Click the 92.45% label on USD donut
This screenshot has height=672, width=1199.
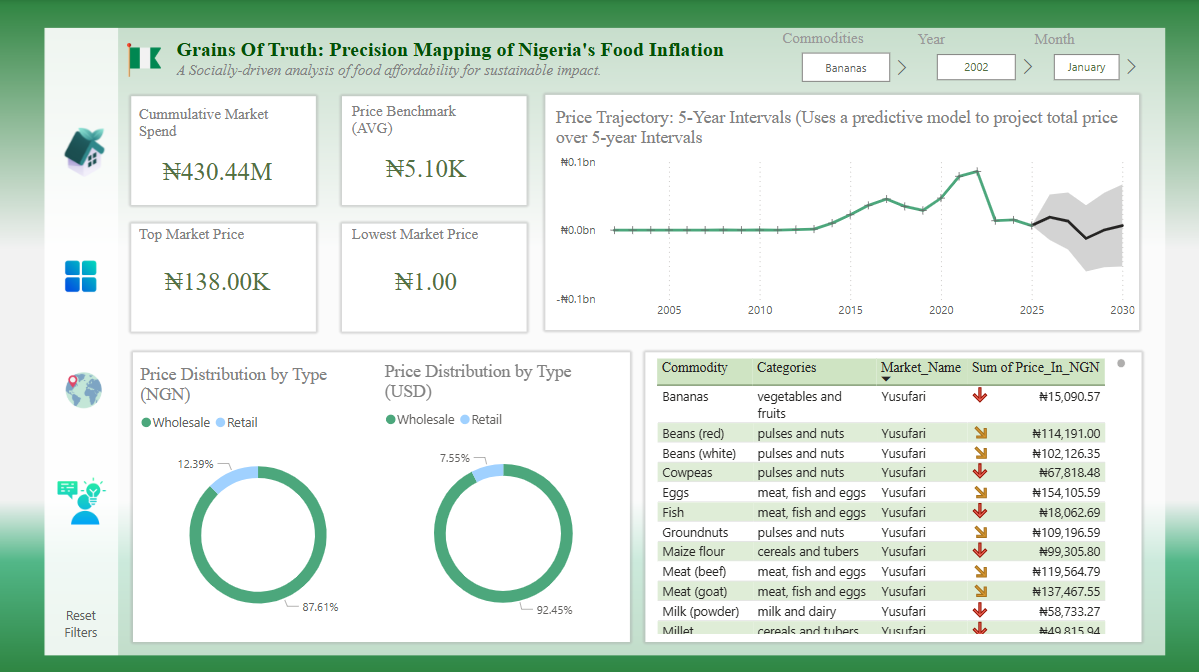click(x=554, y=610)
